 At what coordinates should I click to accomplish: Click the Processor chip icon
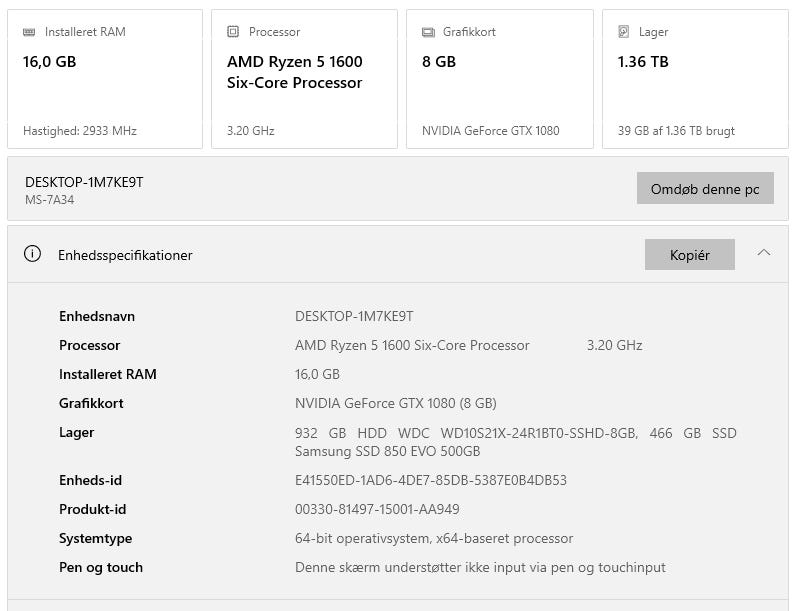point(233,32)
